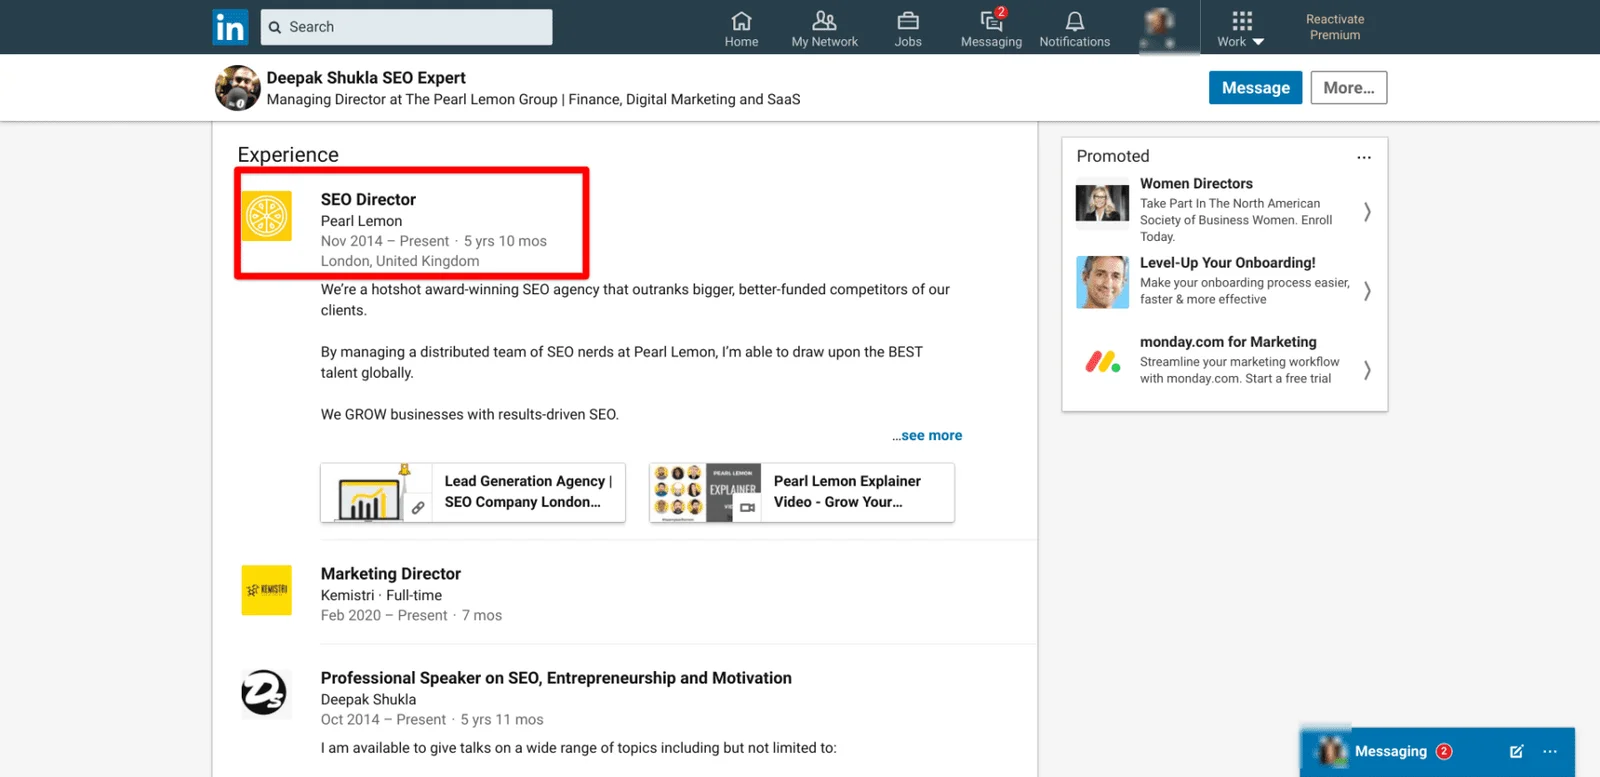Click 'Nov 2014 – Present' date text
This screenshot has height=777, width=1600.
(x=385, y=241)
